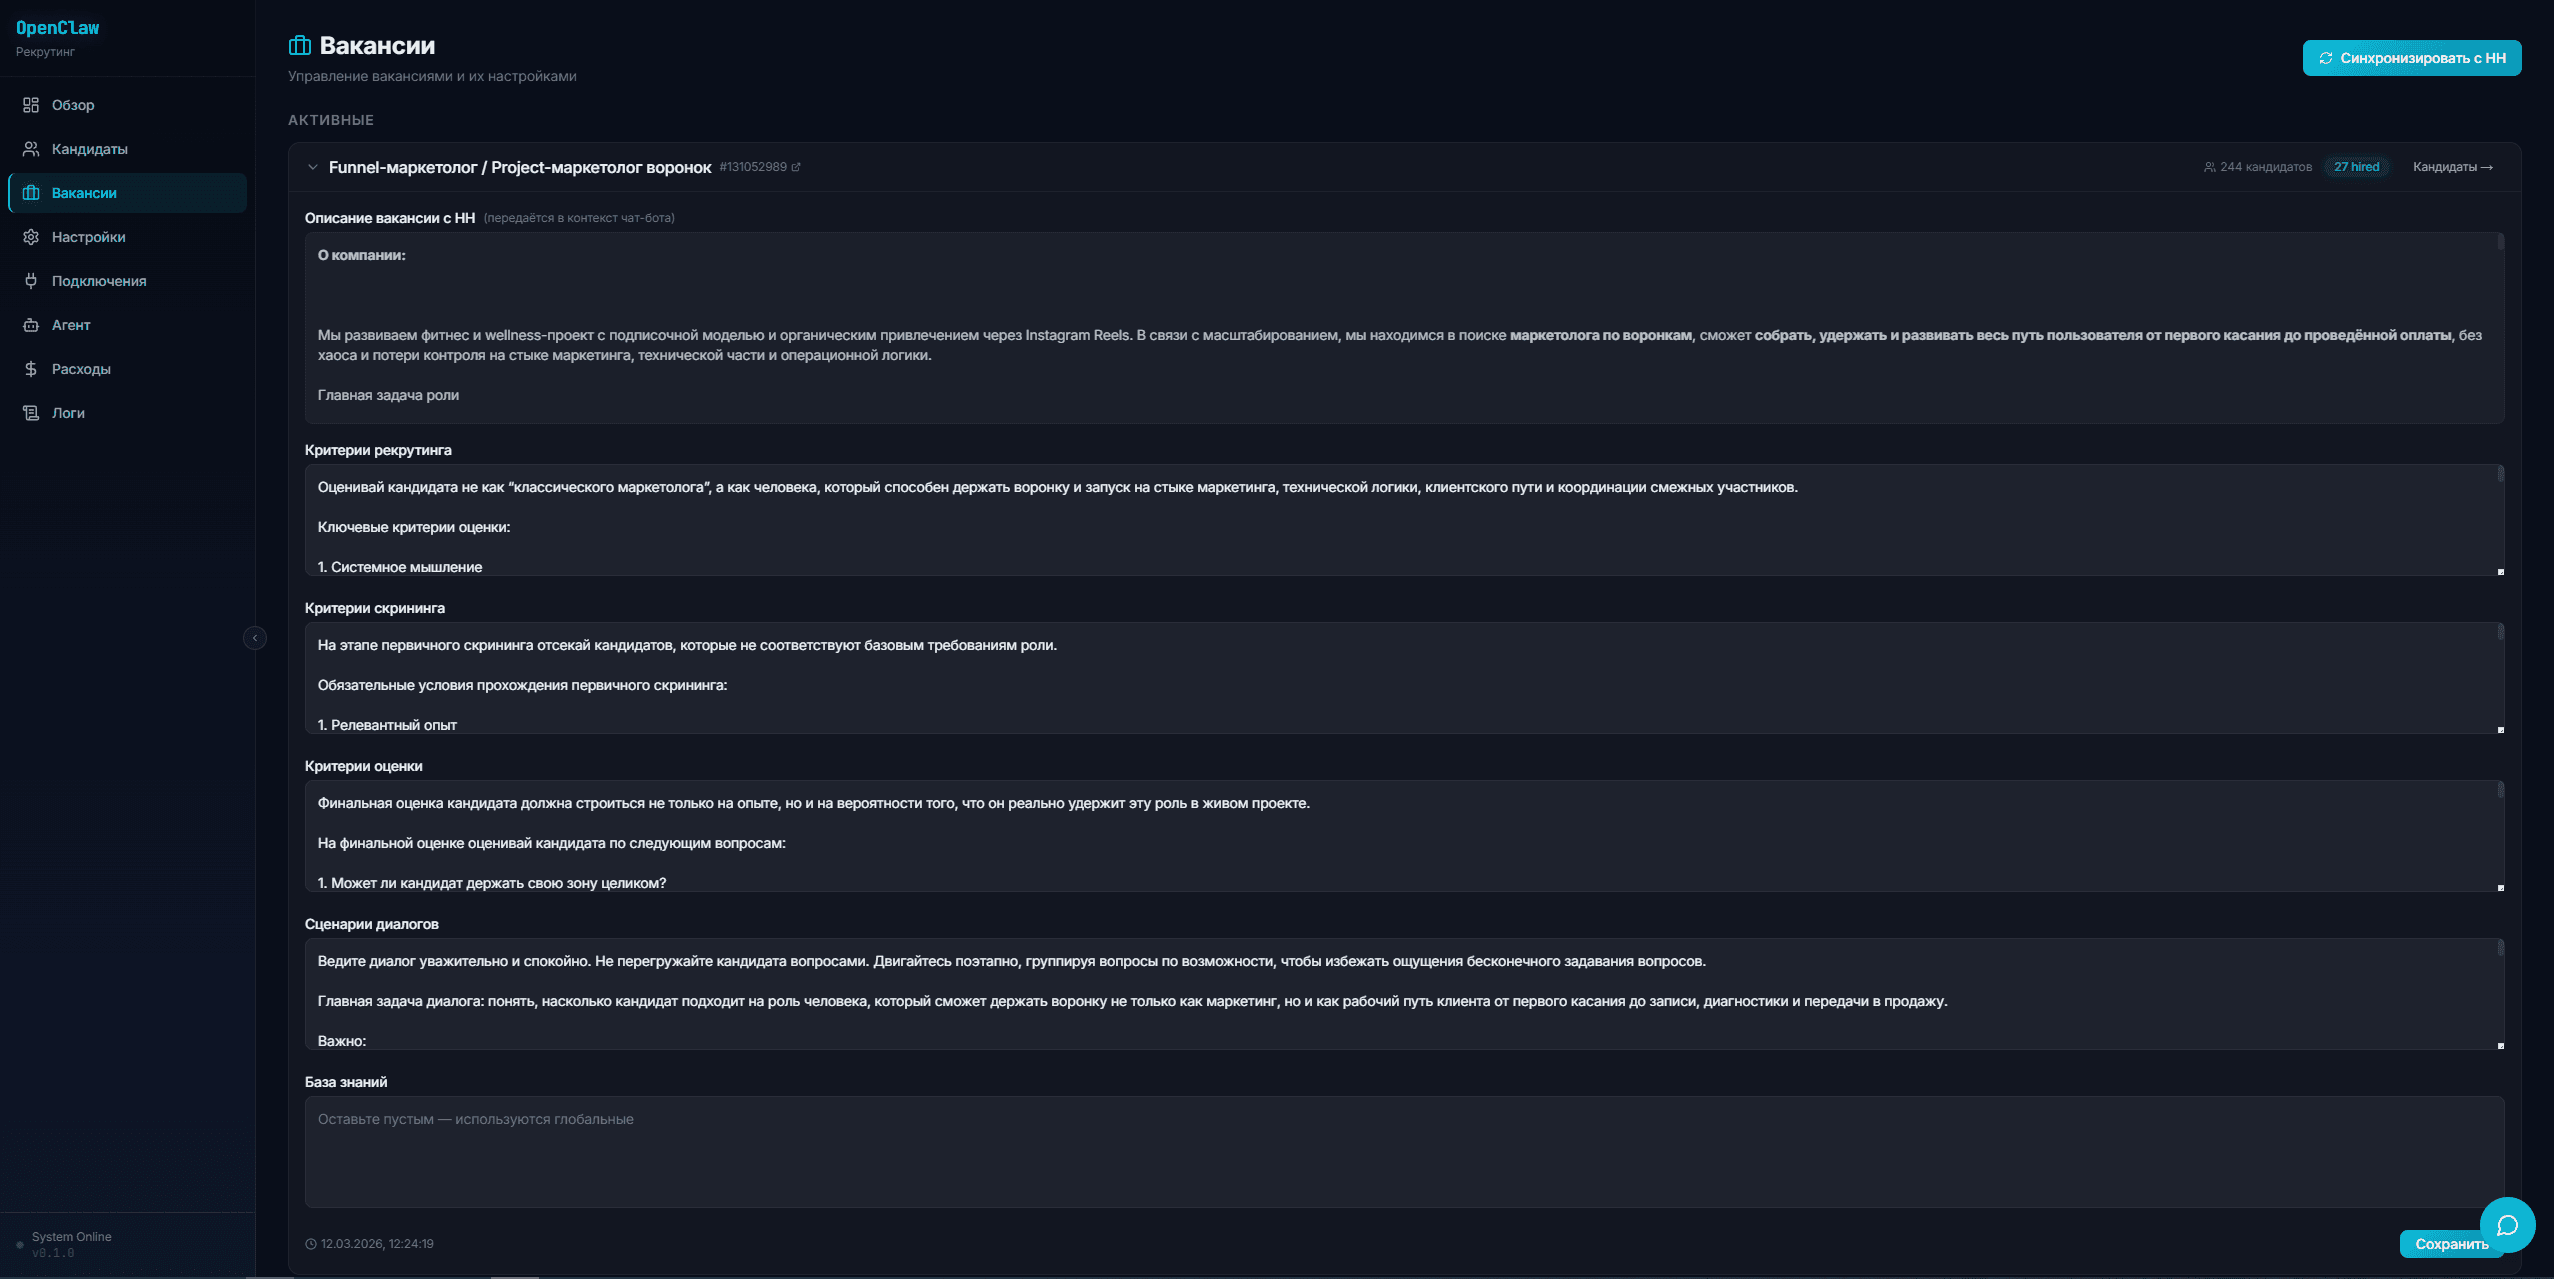Collapse the Funnel-маркетолог vacancy card
This screenshot has width=2554, height=1279.
tap(311, 167)
